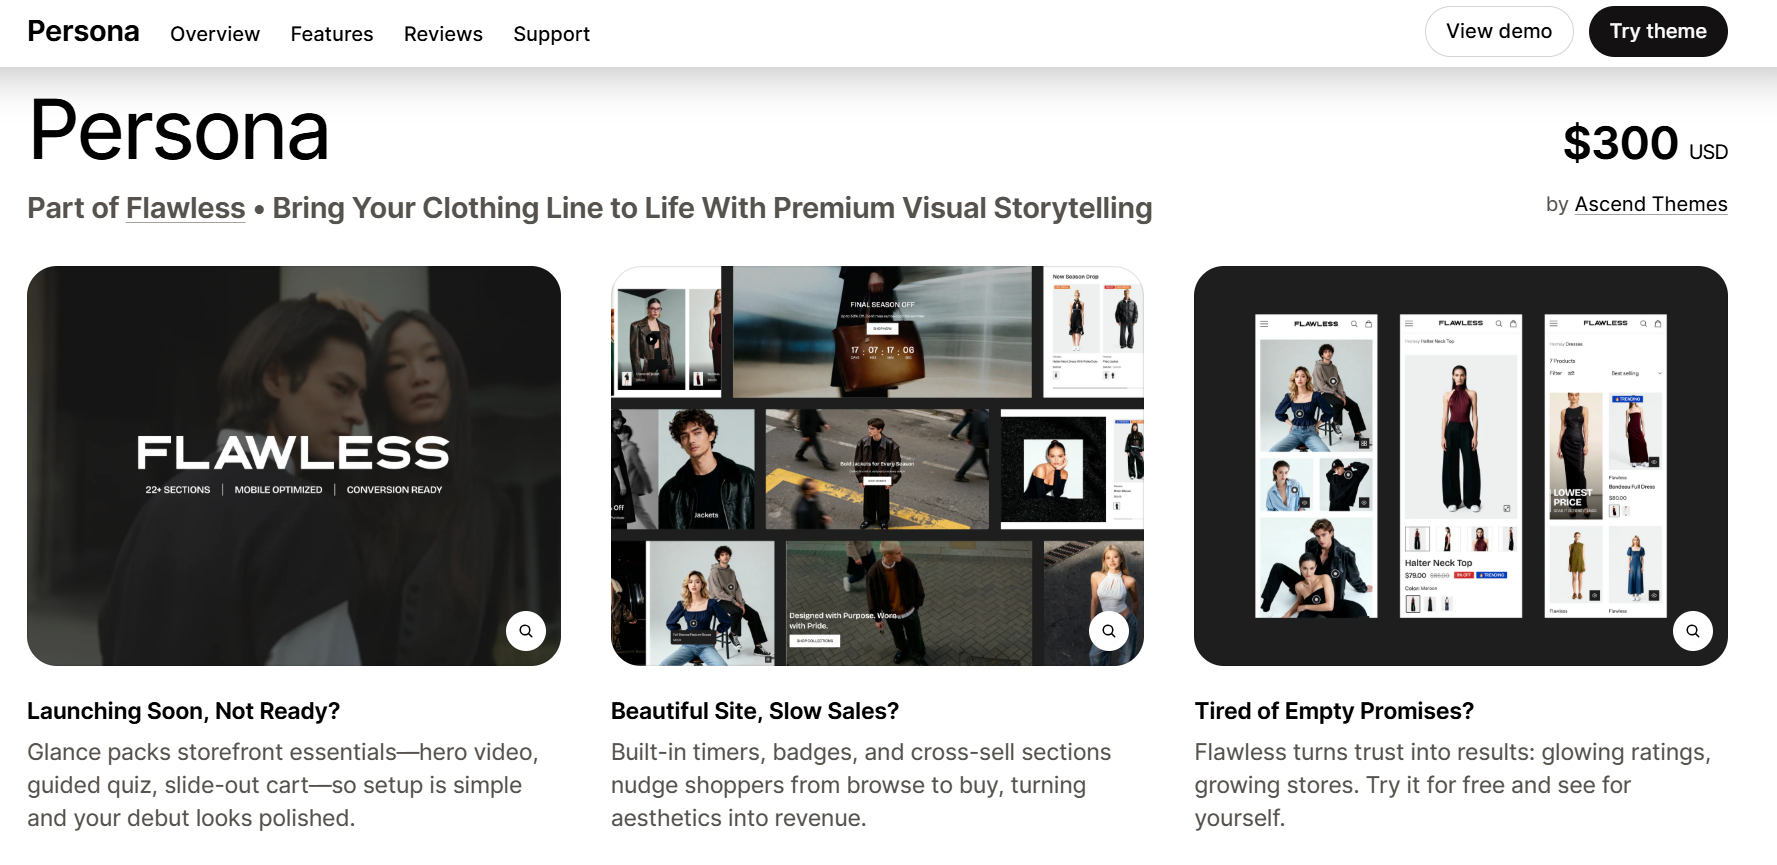Click the 'Flawless turns trust into results' paragraph
Image resolution: width=1777 pixels, height=865 pixels.
point(1452,785)
